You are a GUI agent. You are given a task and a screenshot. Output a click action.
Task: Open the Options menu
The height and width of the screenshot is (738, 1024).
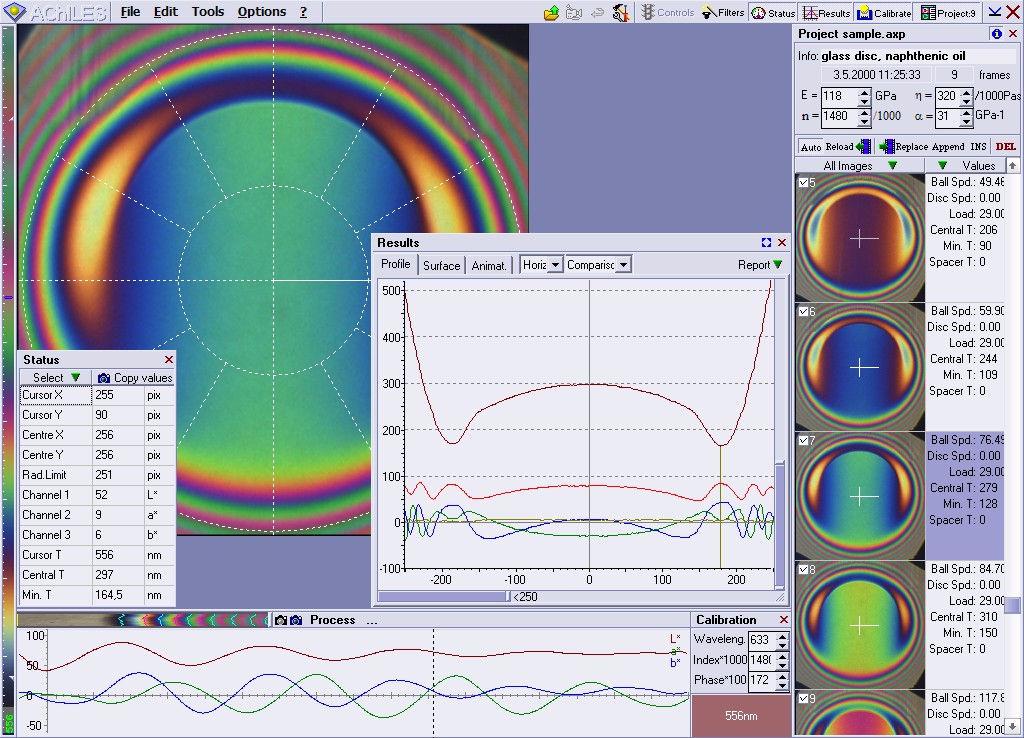coord(261,12)
